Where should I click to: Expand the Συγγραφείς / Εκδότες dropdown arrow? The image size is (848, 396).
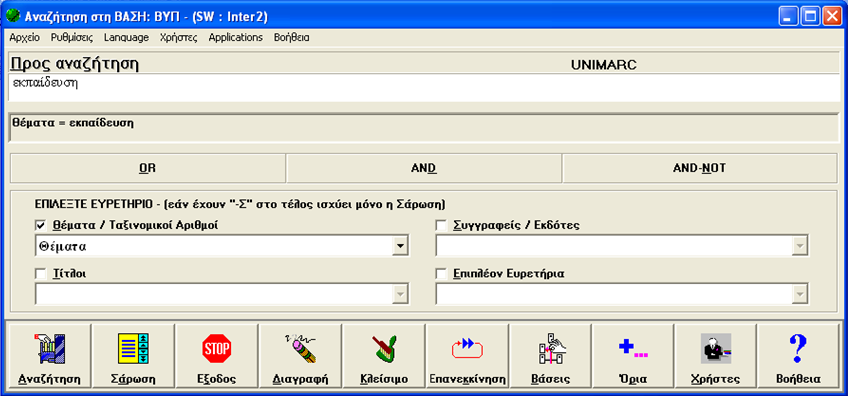click(800, 246)
